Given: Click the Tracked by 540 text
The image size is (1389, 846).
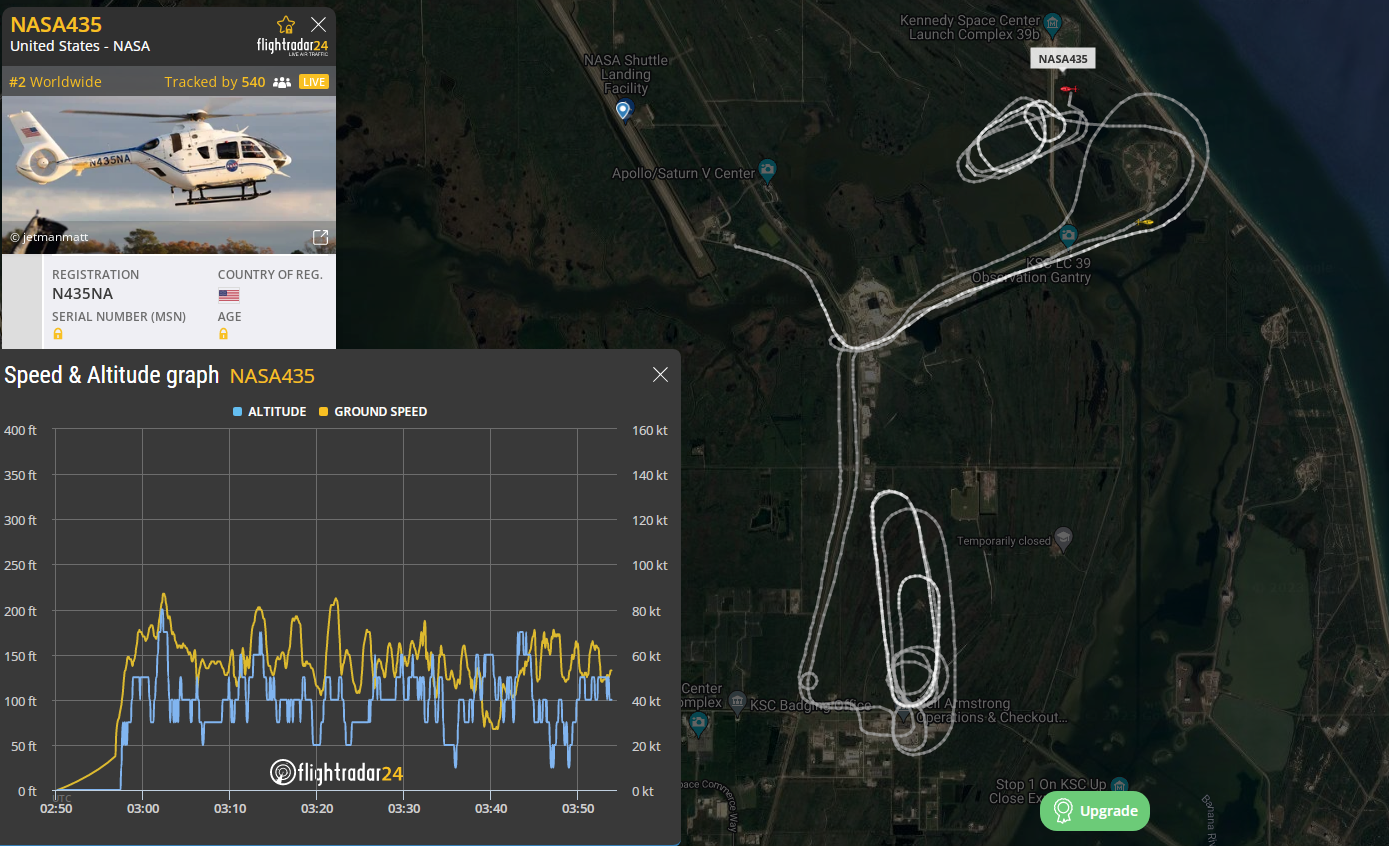Looking at the screenshot, I should coord(215,82).
